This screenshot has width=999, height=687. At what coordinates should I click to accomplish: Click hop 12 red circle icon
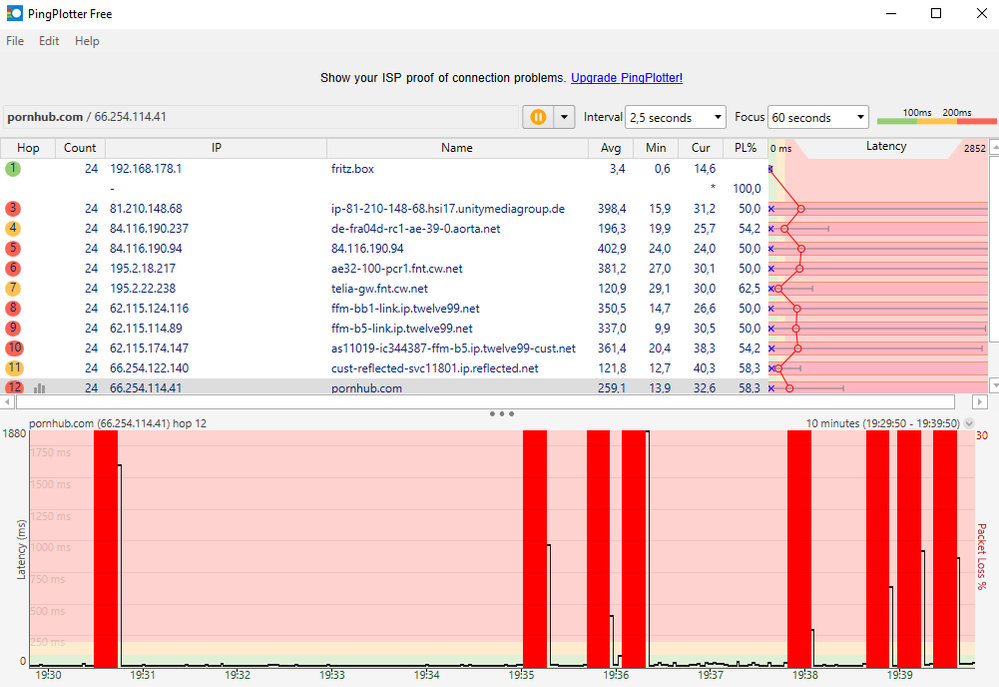tap(14, 387)
